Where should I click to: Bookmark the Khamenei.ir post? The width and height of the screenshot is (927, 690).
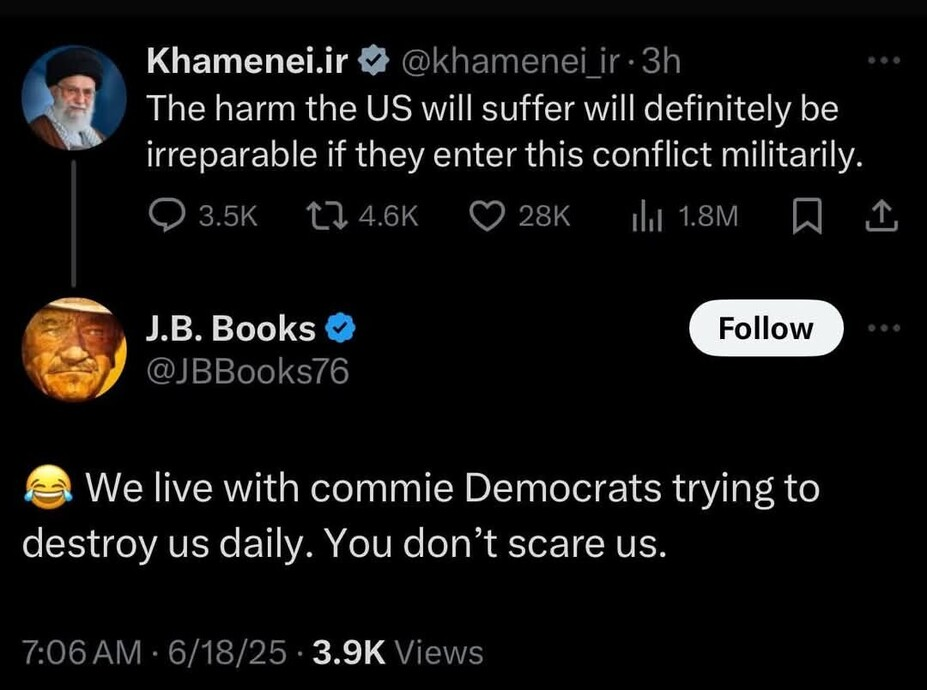pyautogui.click(x=803, y=217)
